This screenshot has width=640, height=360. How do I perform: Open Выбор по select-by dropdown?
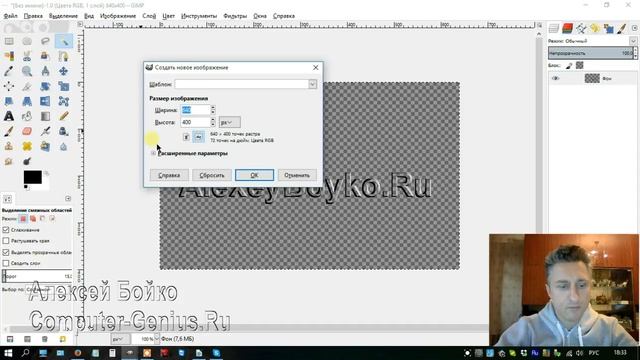49,289
